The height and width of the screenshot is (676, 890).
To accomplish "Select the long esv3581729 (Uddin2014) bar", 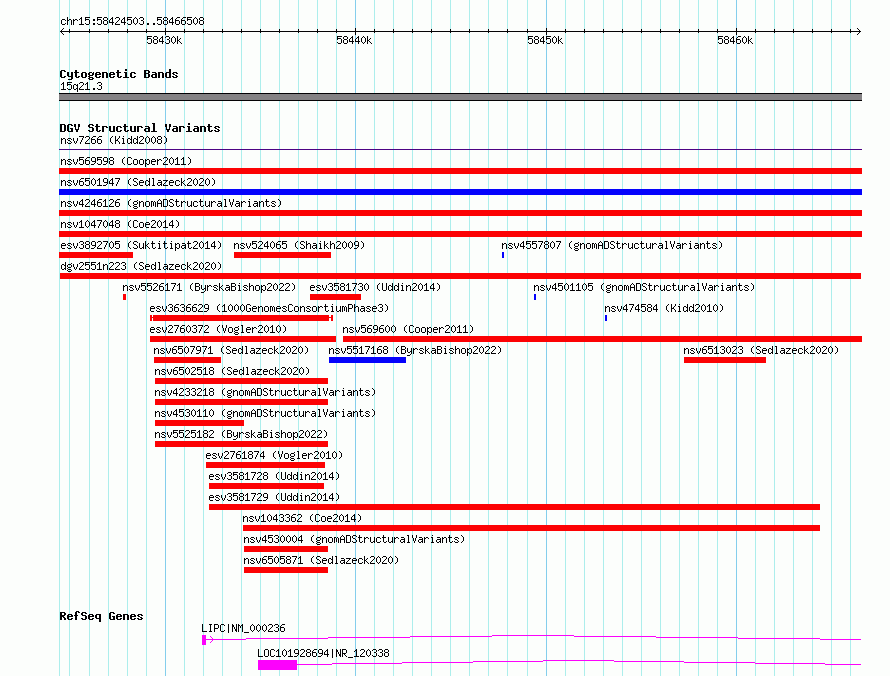I will pos(514,507).
